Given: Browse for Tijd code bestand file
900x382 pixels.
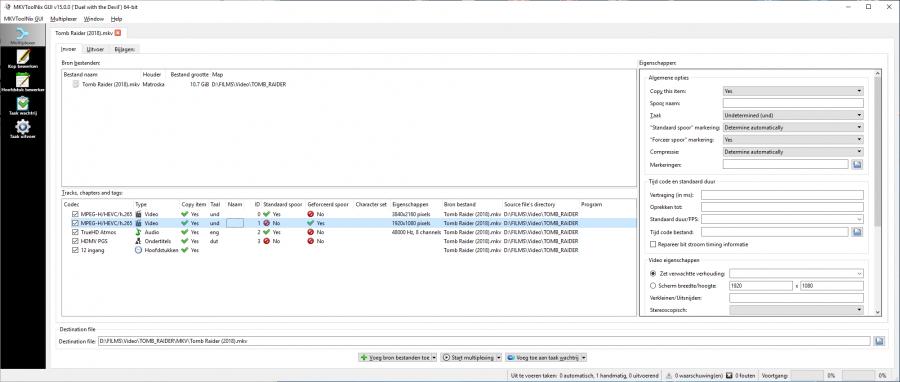Looking at the screenshot, I should (x=858, y=232).
